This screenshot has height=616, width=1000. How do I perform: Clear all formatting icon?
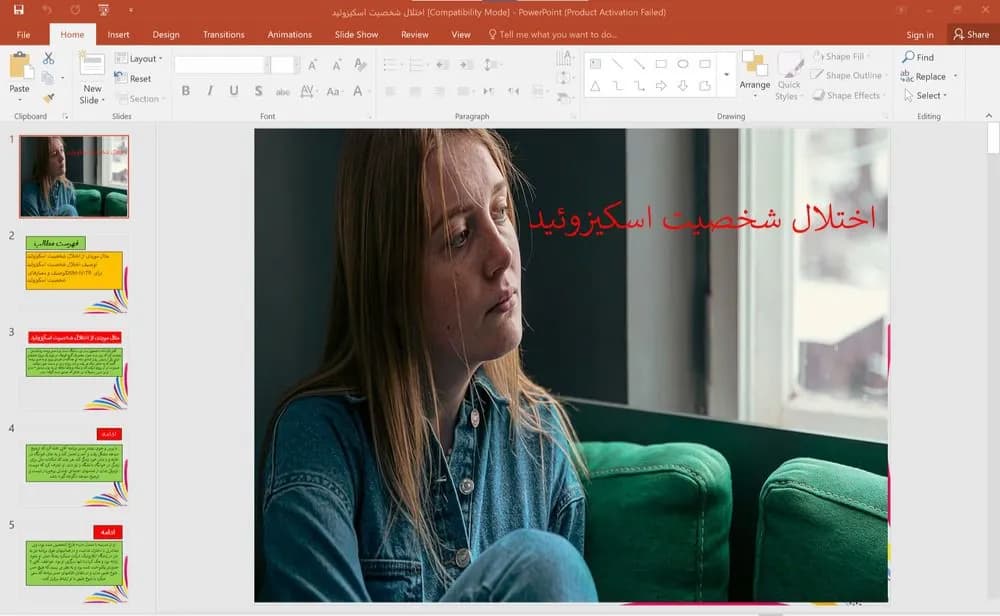click(x=360, y=64)
